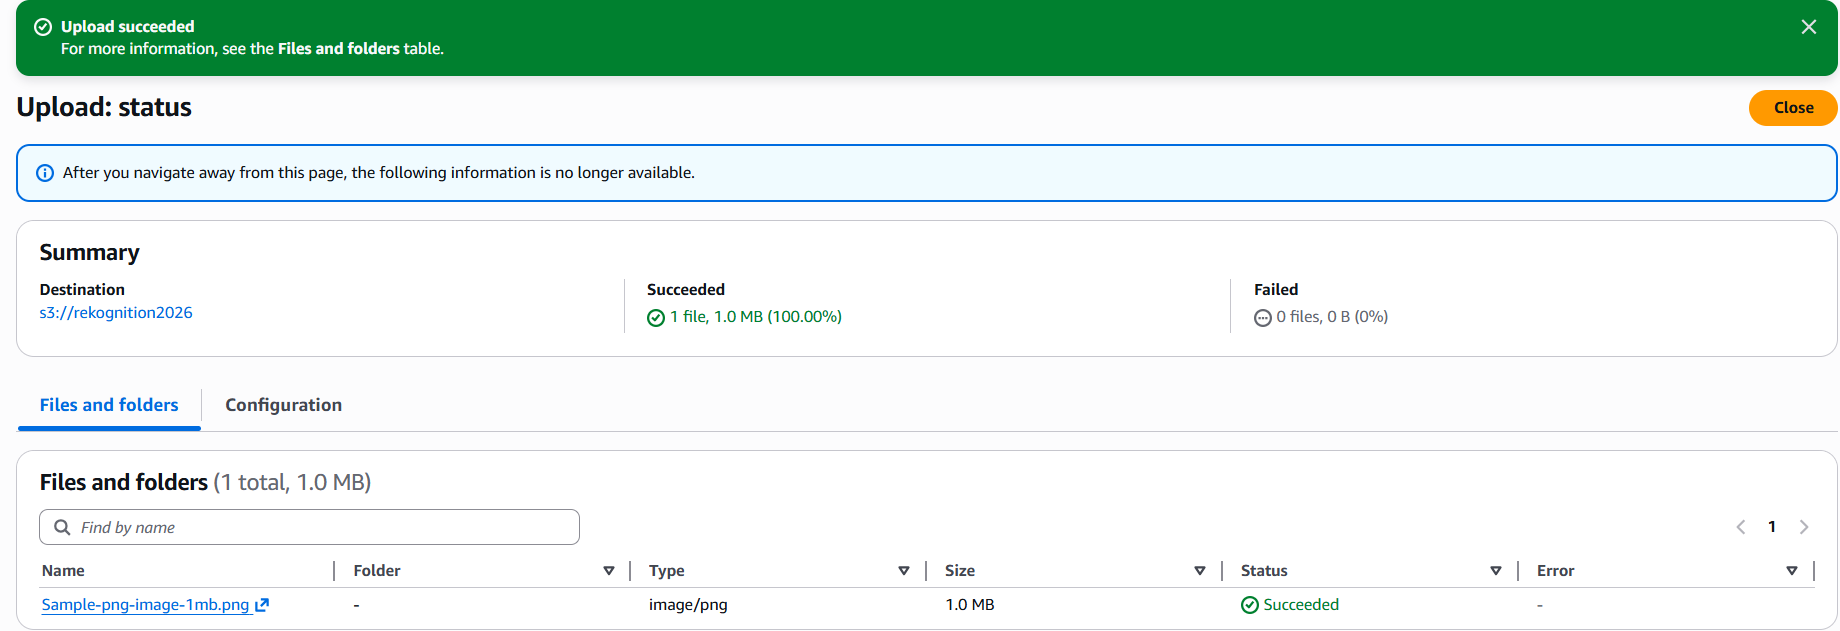The image size is (1840, 631).
Task: Go to the previous page of results
Action: click(1741, 527)
